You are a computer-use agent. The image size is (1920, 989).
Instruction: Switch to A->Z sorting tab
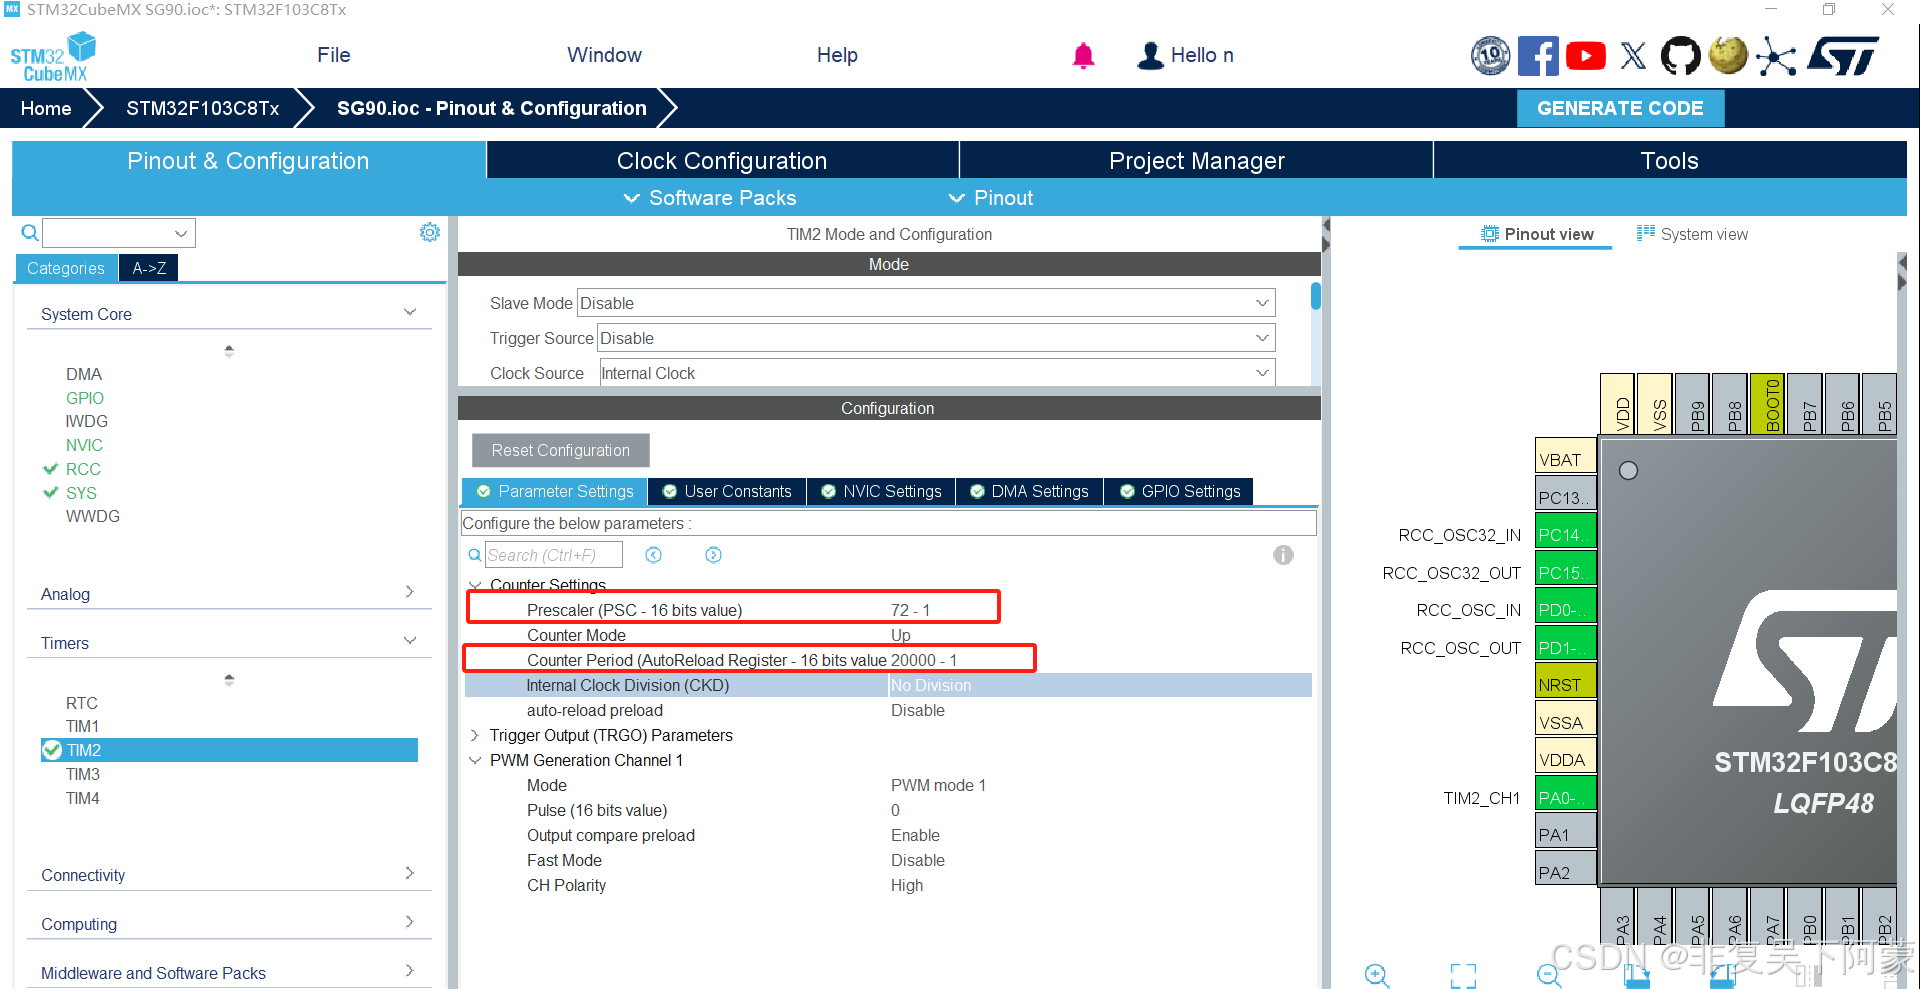click(x=149, y=268)
